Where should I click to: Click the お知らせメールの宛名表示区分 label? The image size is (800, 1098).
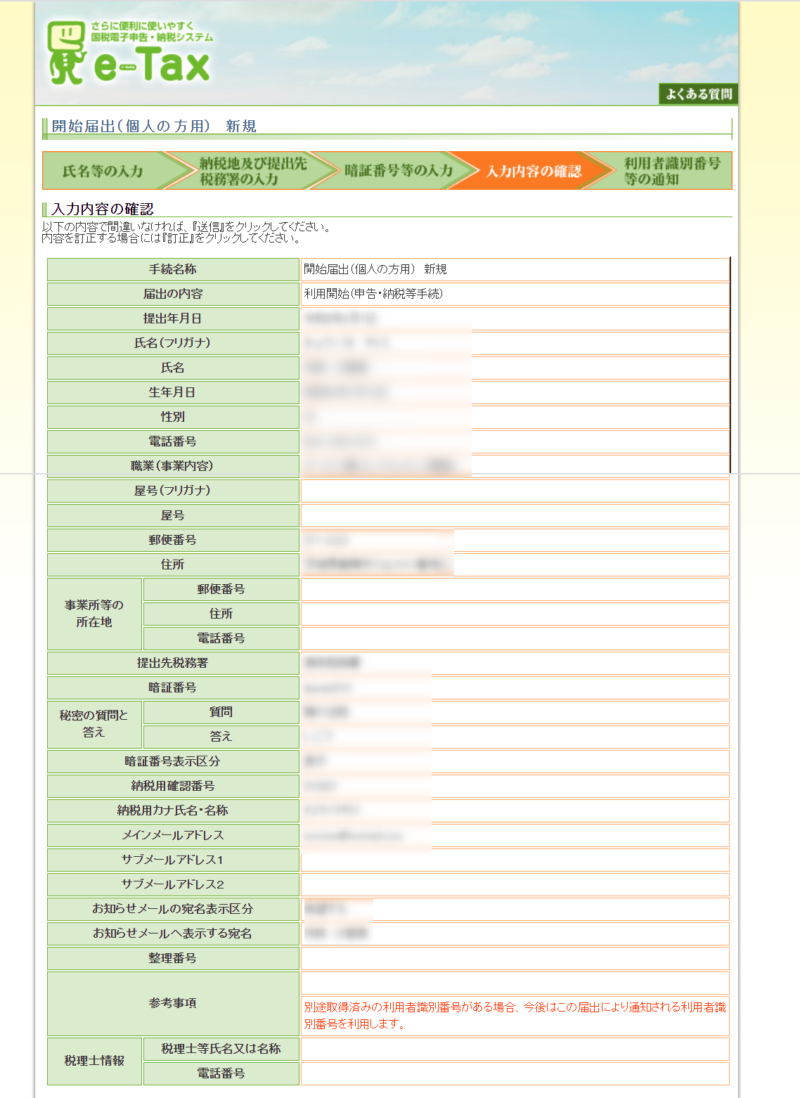pos(173,909)
